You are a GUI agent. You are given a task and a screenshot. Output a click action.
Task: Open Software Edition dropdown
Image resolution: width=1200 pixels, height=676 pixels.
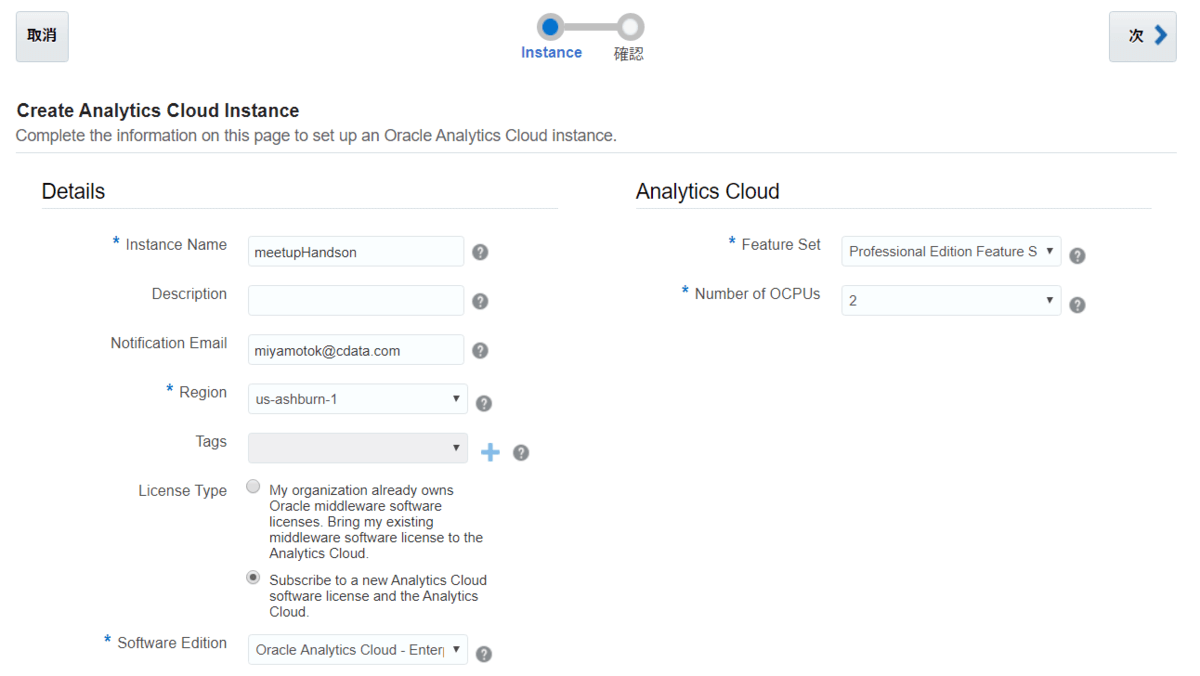357,650
